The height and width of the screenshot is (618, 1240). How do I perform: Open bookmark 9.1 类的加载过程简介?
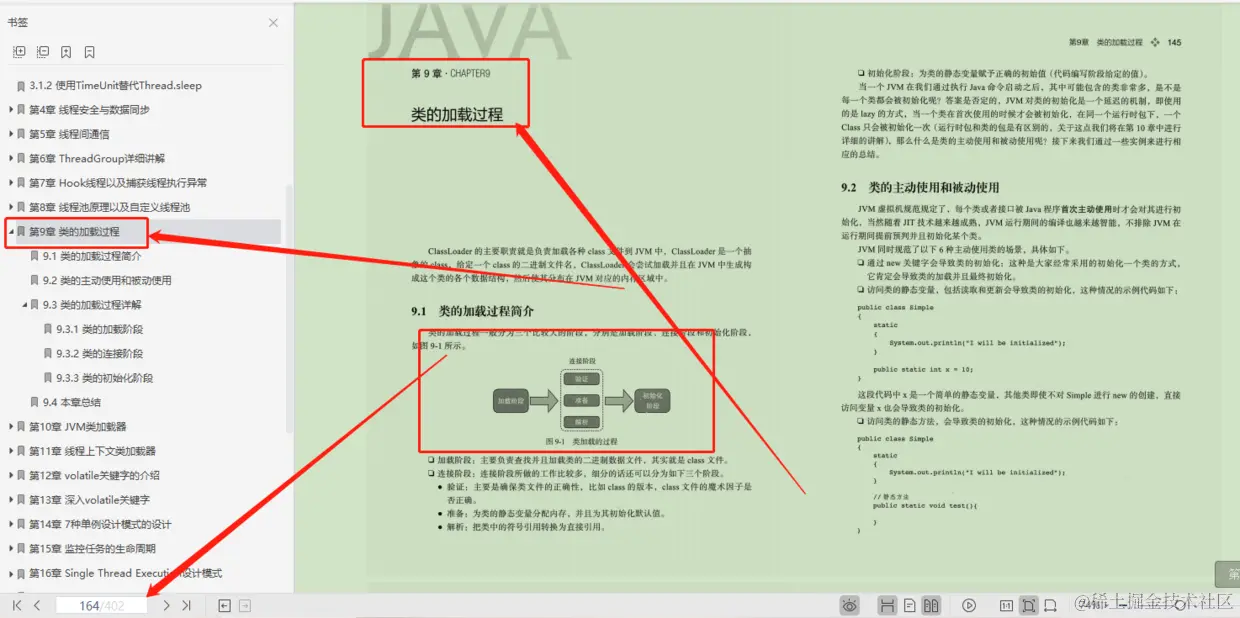[x=92, y=256]
